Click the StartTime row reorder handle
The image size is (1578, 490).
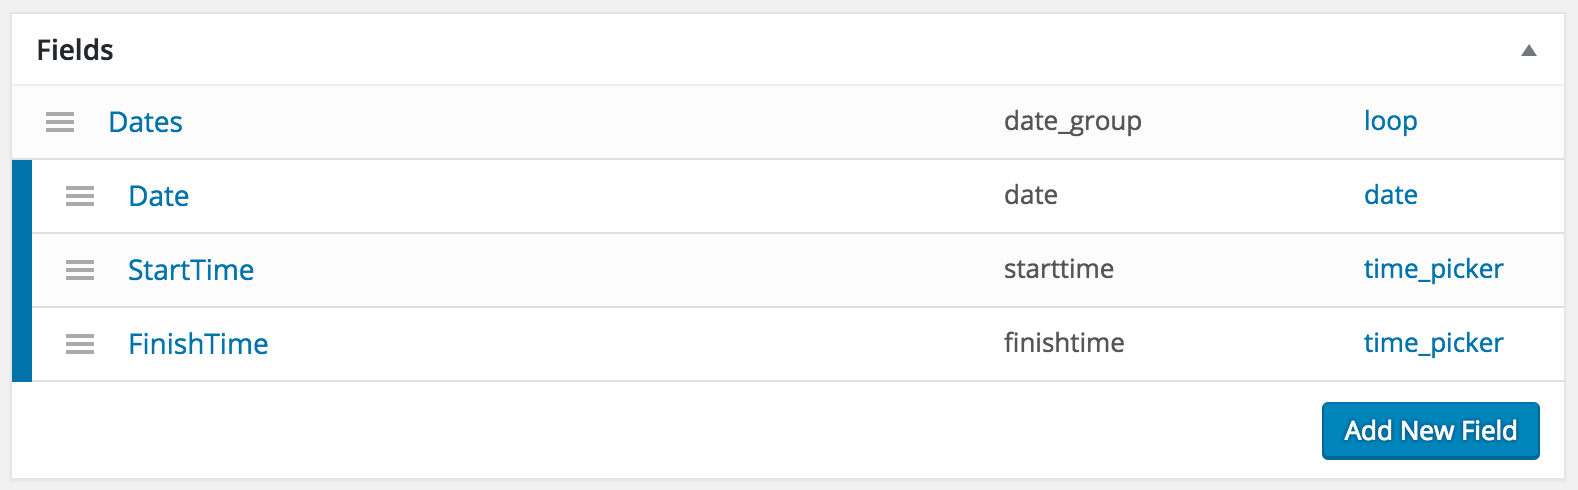click(80, 270)
